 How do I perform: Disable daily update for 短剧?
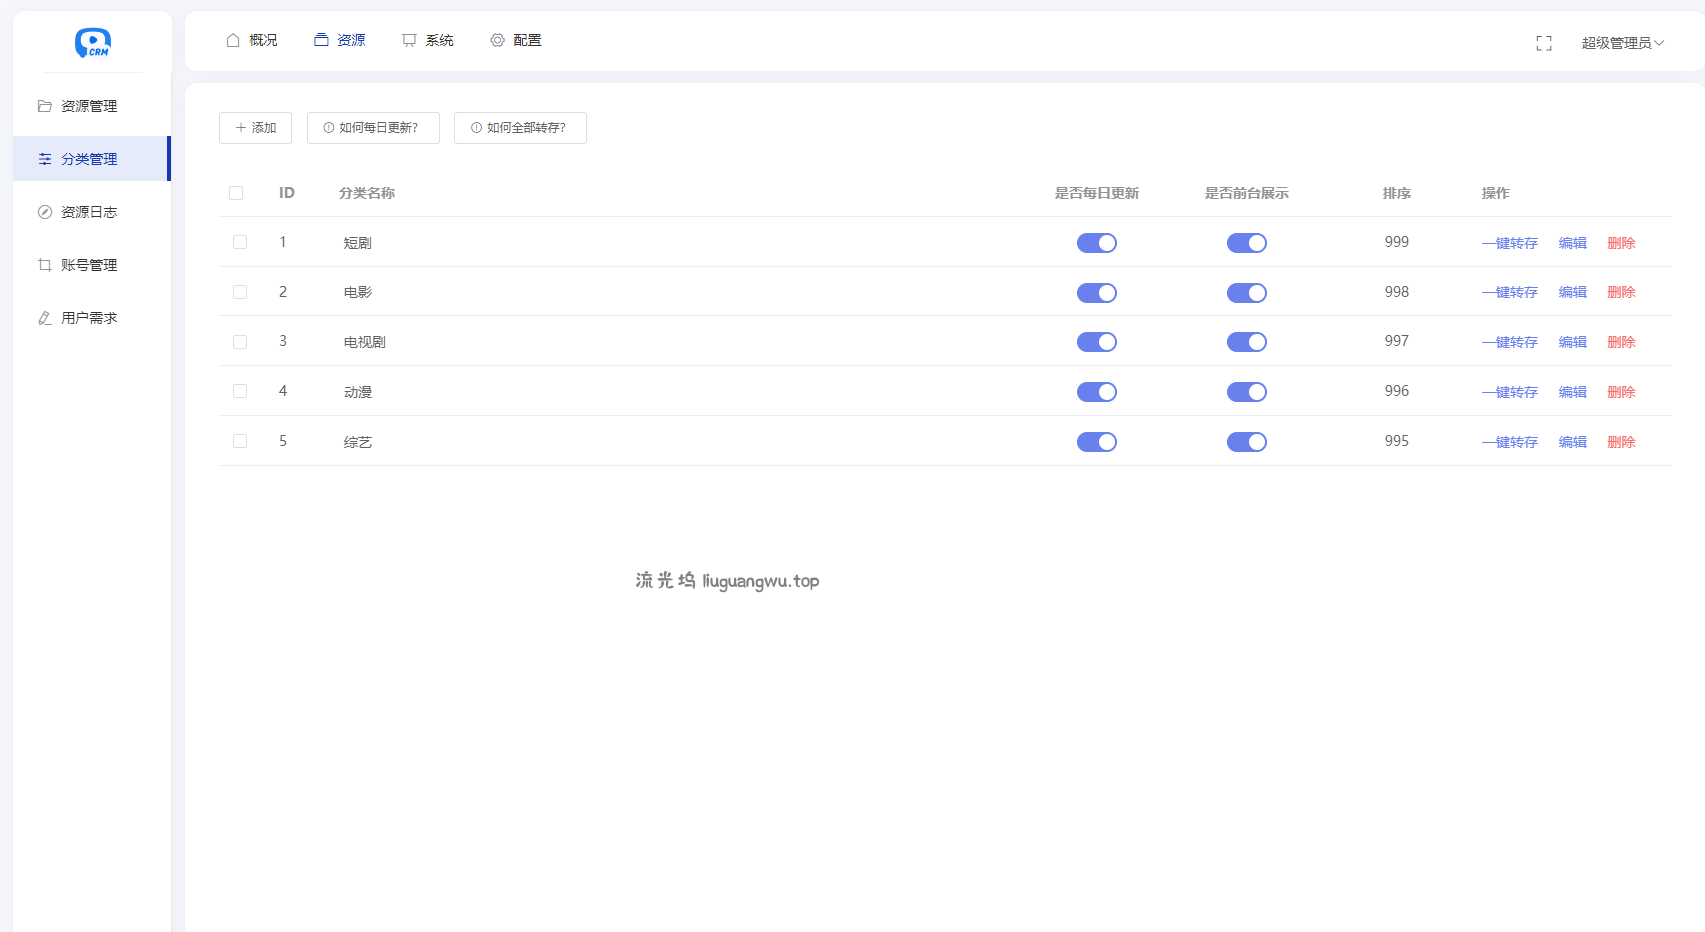click(x=1096, y=243)
